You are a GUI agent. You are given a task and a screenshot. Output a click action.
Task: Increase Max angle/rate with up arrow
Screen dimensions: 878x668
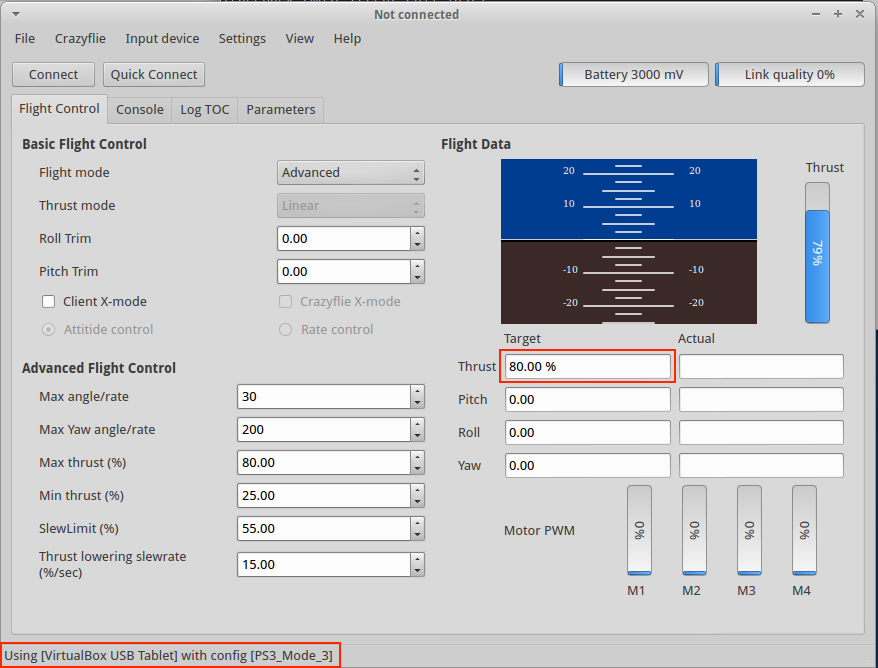click(x=417, y=391)
